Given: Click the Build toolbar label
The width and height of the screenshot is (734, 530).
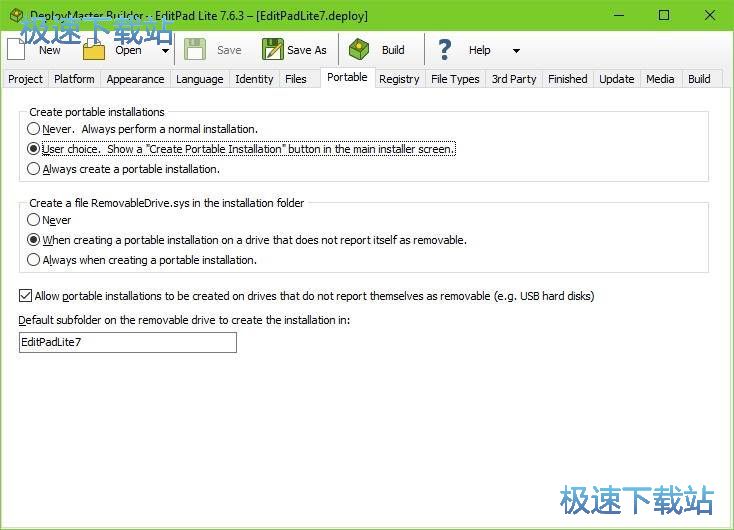Looking at the screenshot, I should point(393,50).
